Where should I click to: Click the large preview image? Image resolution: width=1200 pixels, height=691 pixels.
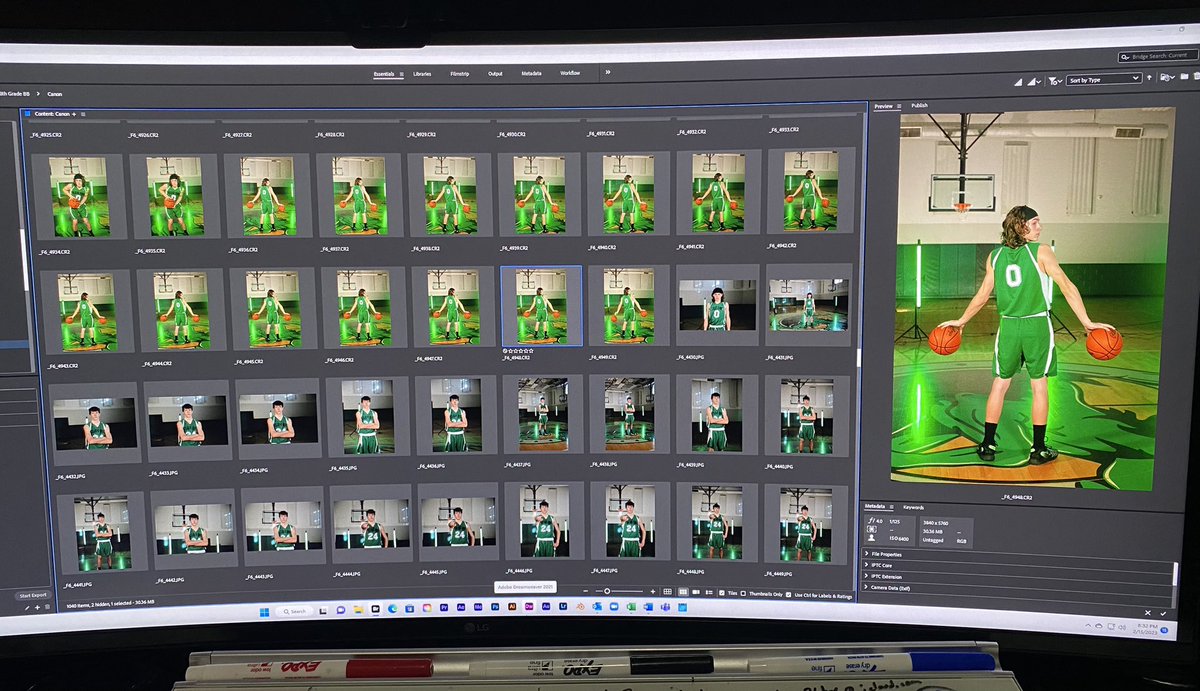tap(1031, 298)
